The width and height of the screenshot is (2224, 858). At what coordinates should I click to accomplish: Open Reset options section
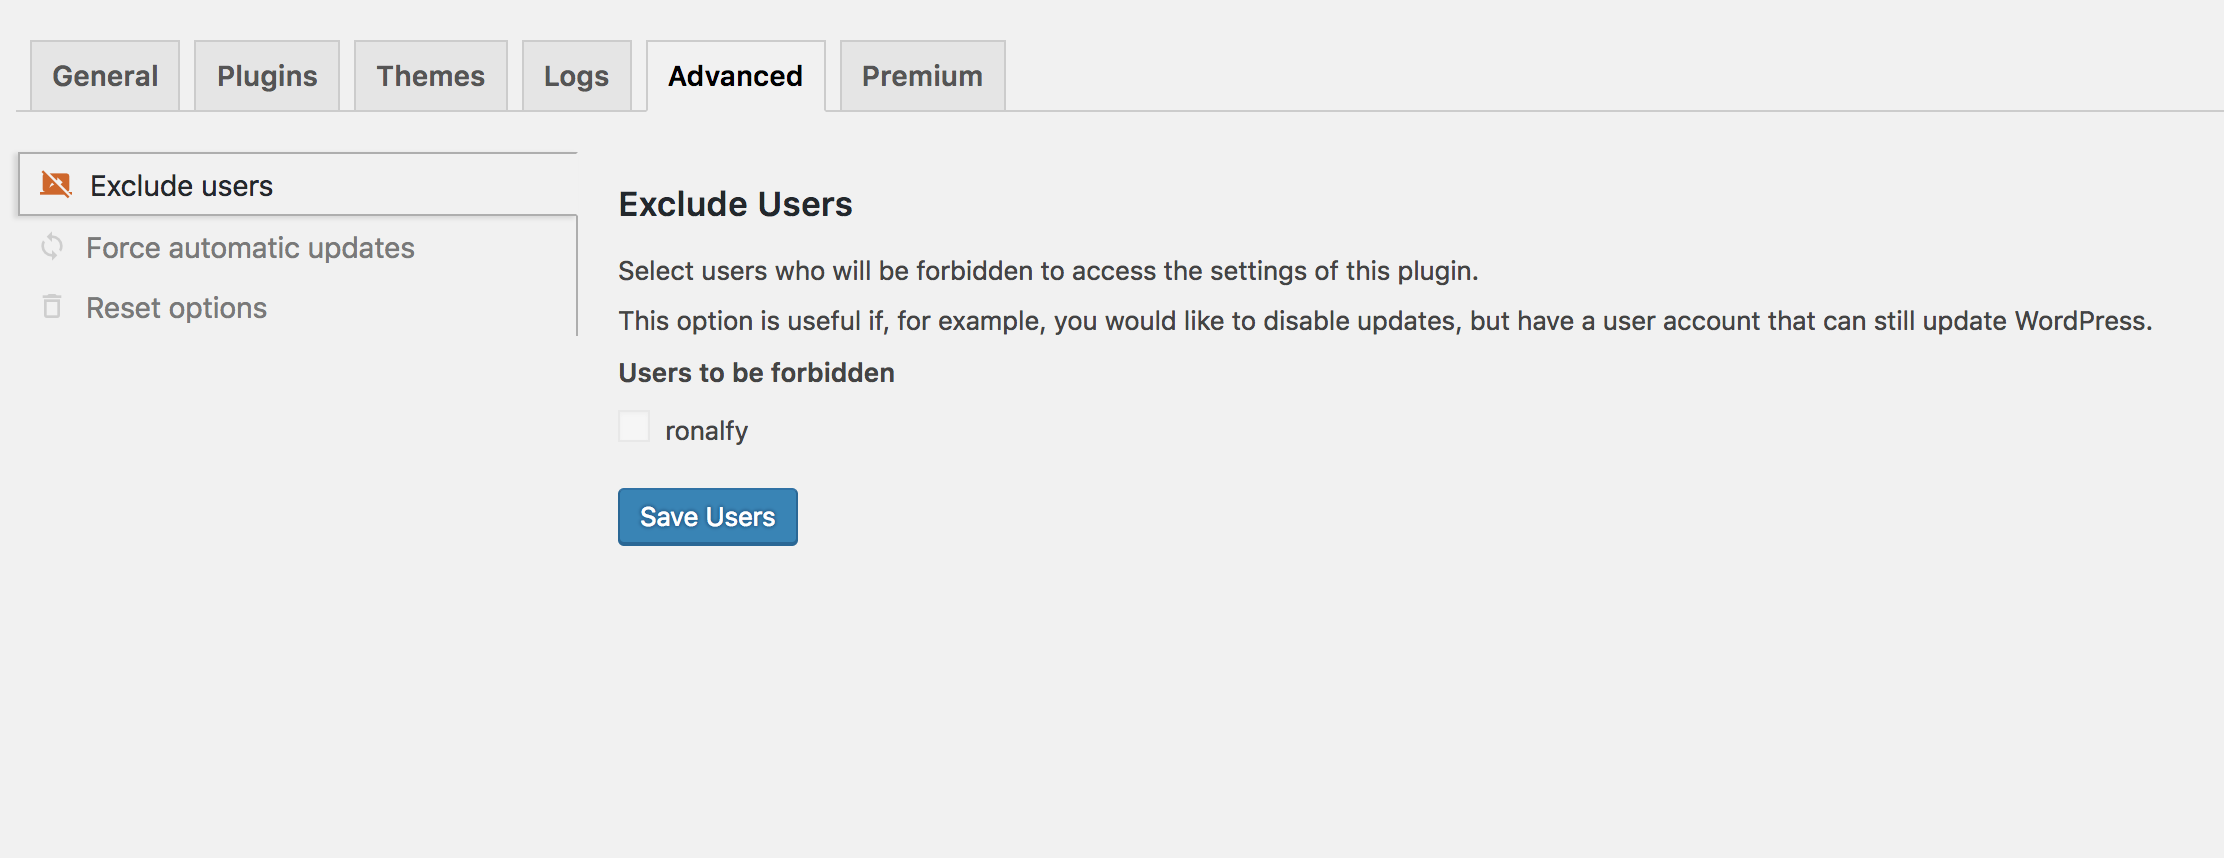[176, 308]
